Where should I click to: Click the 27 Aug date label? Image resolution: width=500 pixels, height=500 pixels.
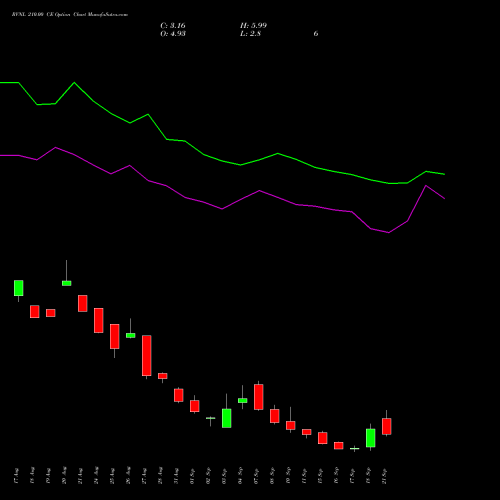(x=144, y=476)
